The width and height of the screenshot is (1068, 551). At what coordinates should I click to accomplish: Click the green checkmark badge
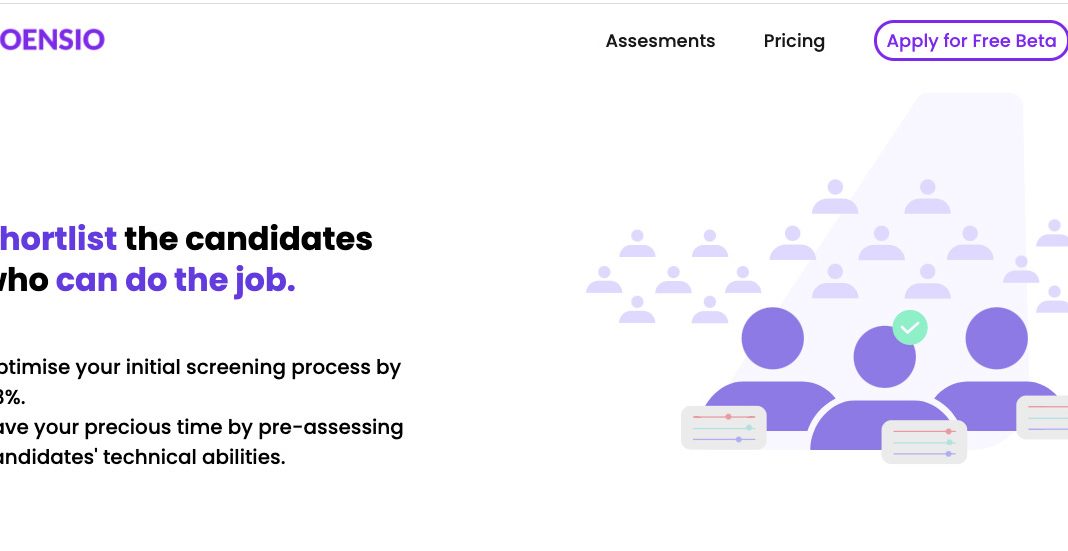(910, 328)
